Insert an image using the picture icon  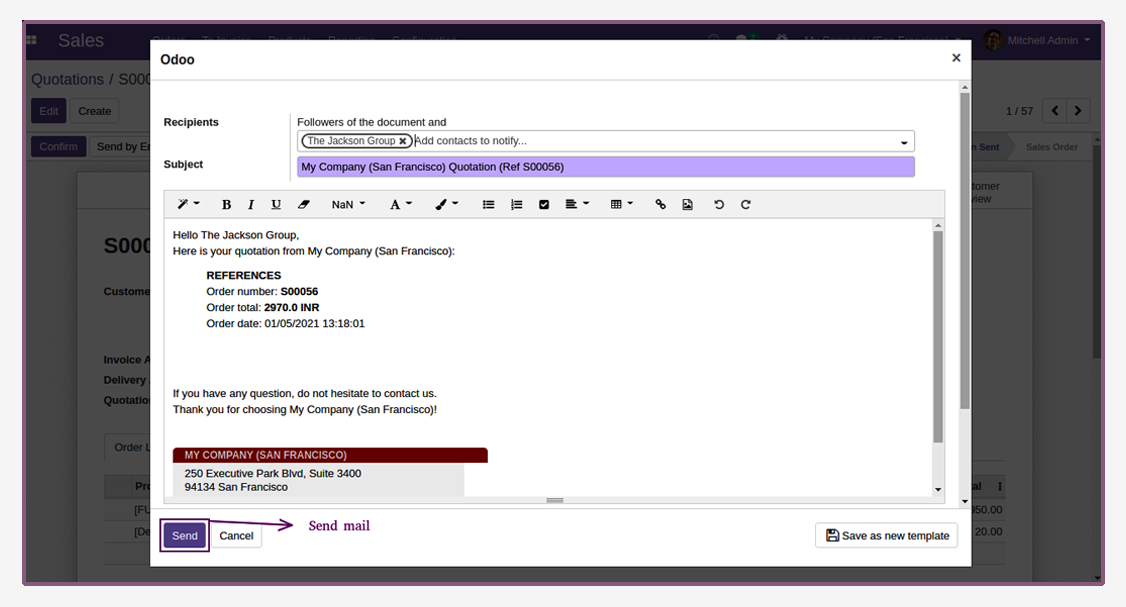687,205
